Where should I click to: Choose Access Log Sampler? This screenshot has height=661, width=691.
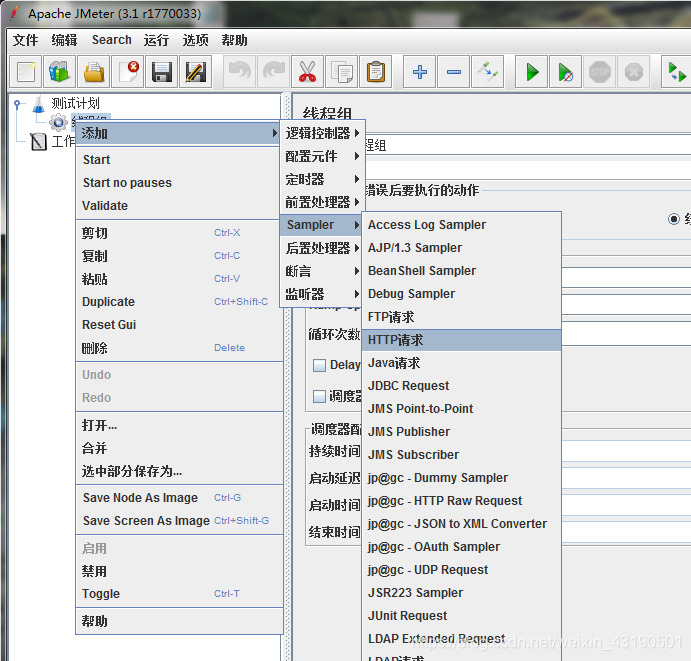[461, 225]
